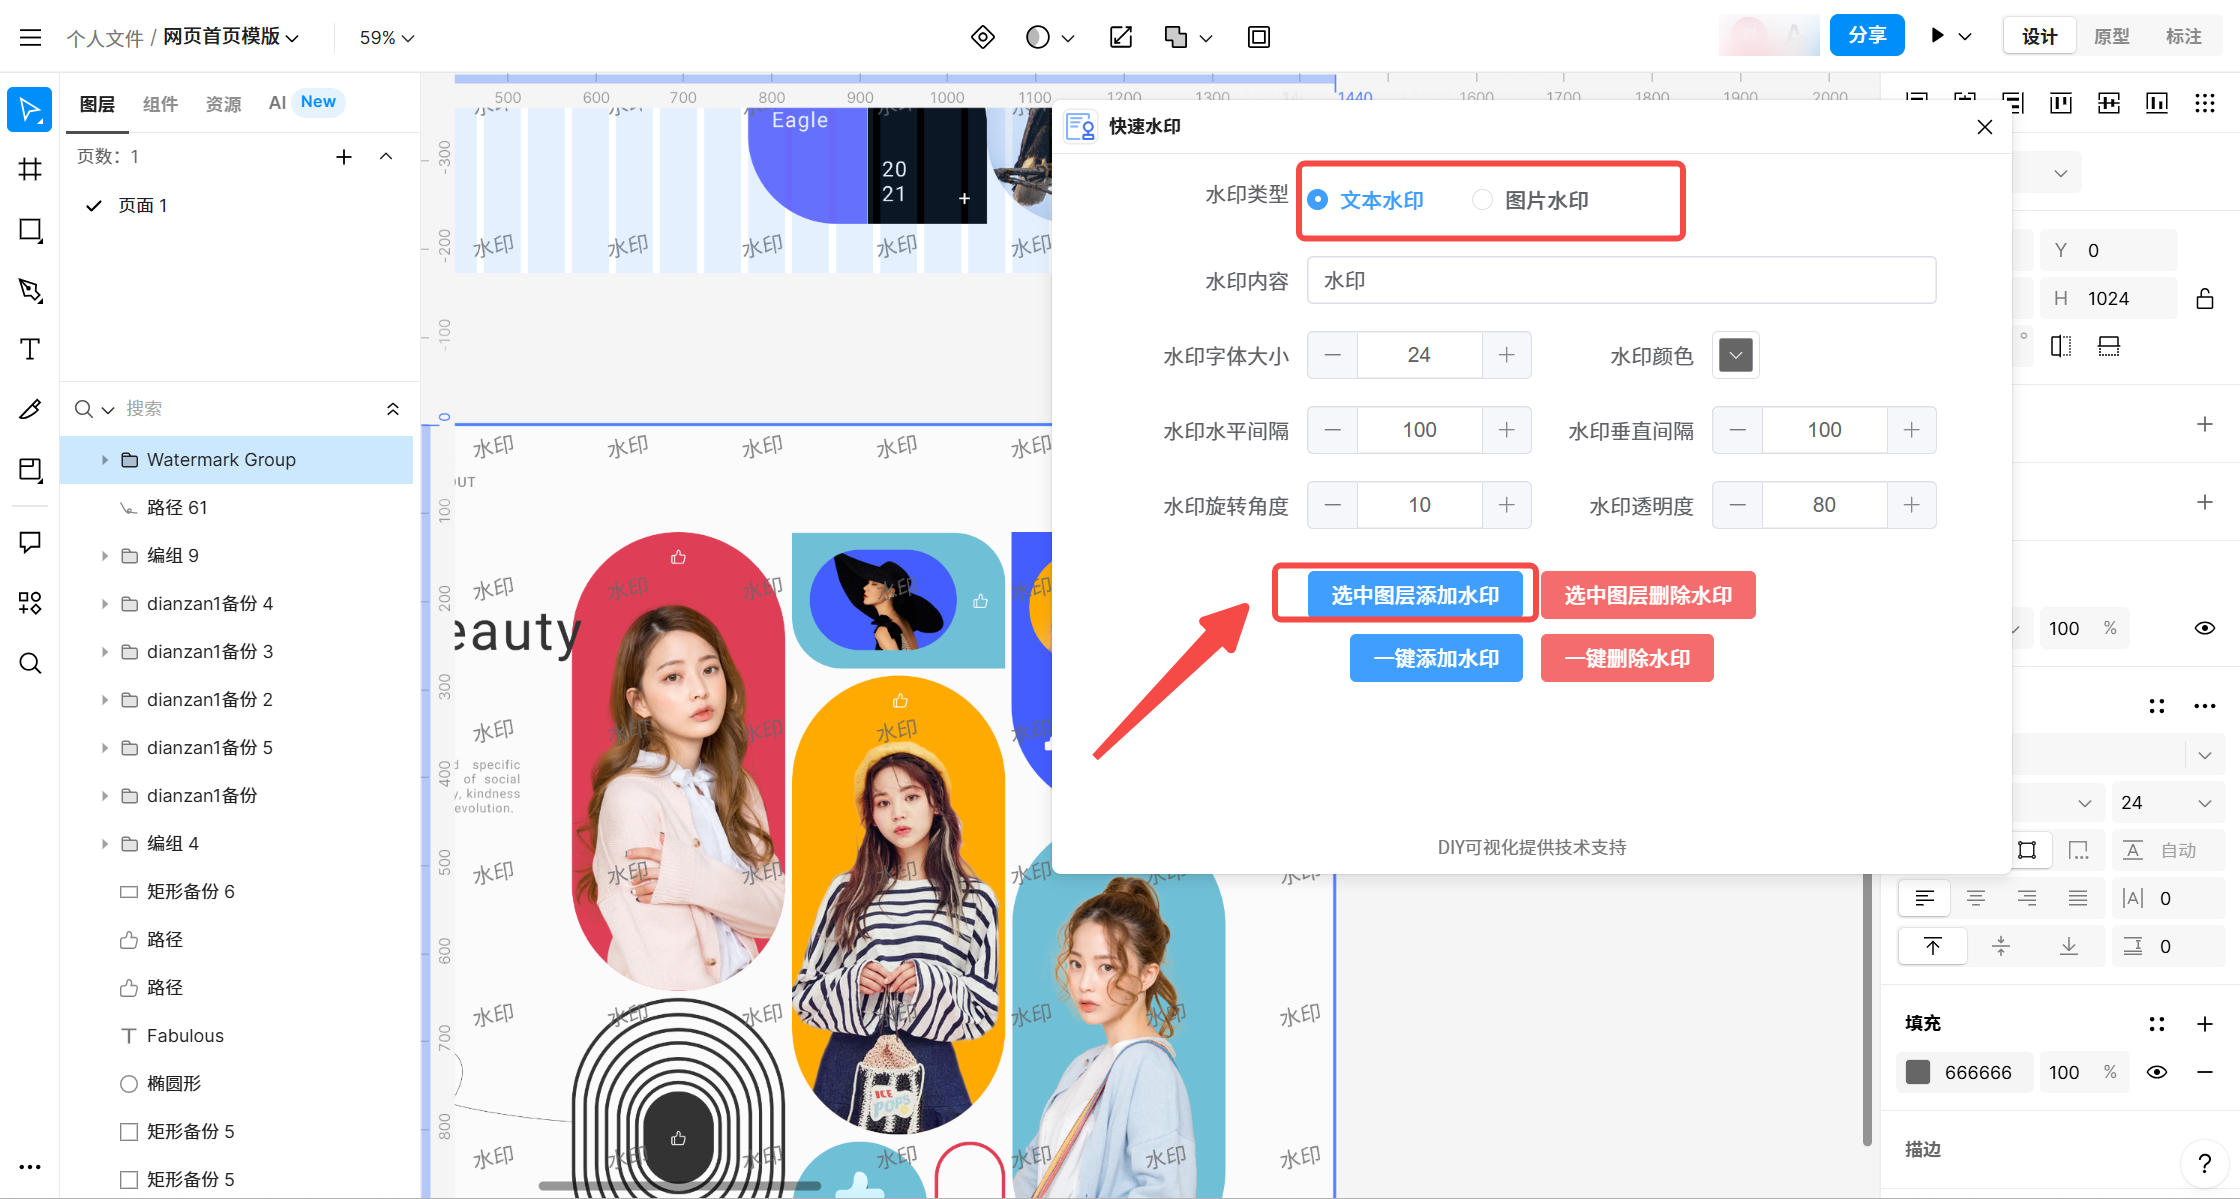Switch to the 组件 tab
Viewport: 2240px width, 1199px height.
[x=160, y=104]
